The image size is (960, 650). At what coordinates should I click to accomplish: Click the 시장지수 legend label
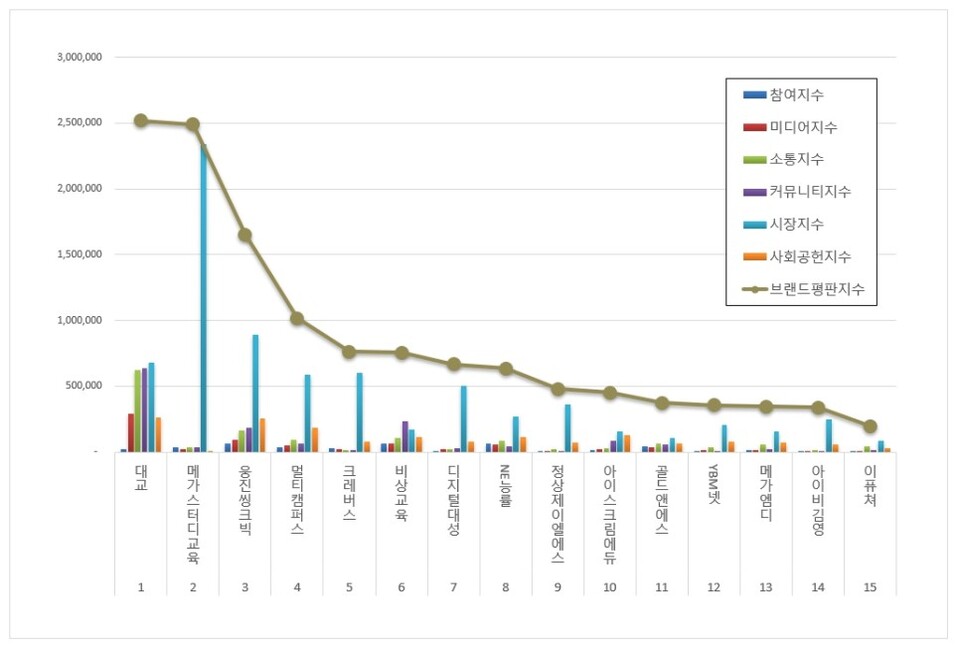click(797, 224)
